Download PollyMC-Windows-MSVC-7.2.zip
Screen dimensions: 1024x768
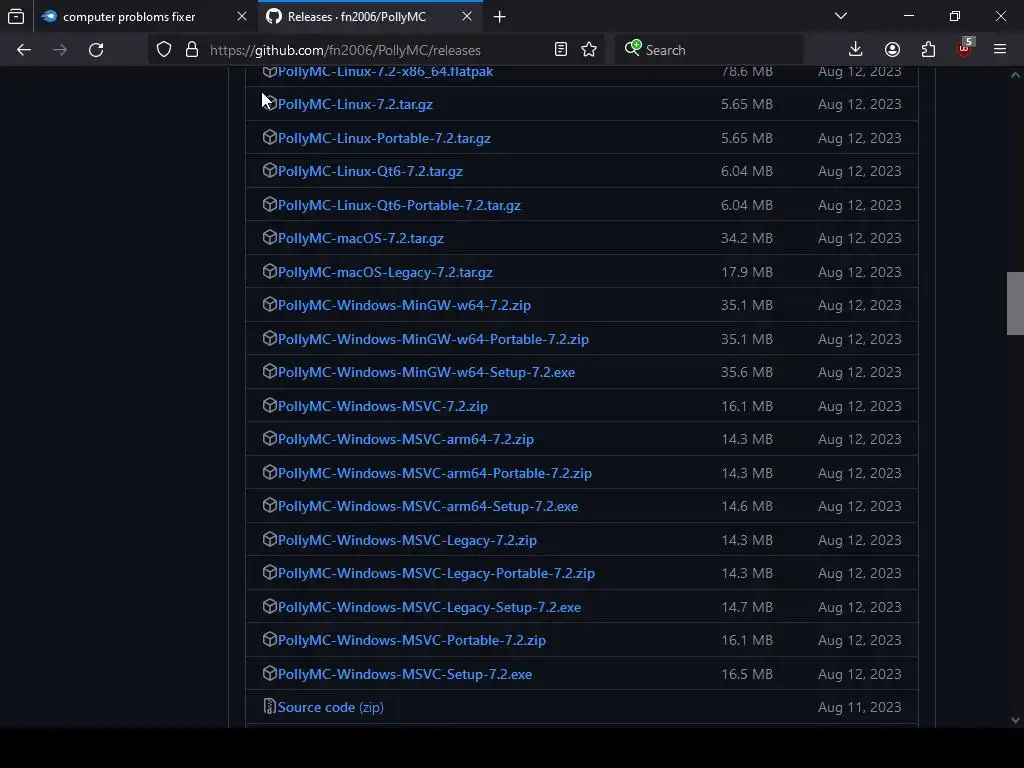coord(382,406)
